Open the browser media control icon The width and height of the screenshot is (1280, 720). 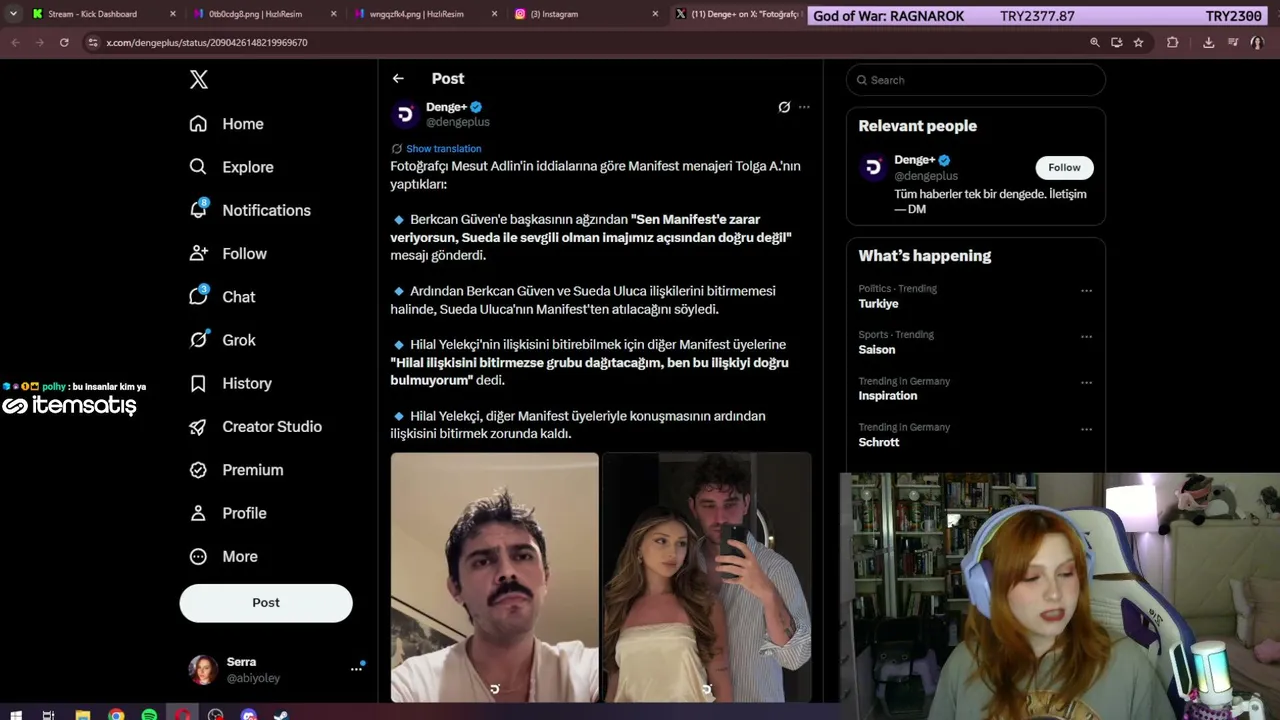click(1234, 42)
